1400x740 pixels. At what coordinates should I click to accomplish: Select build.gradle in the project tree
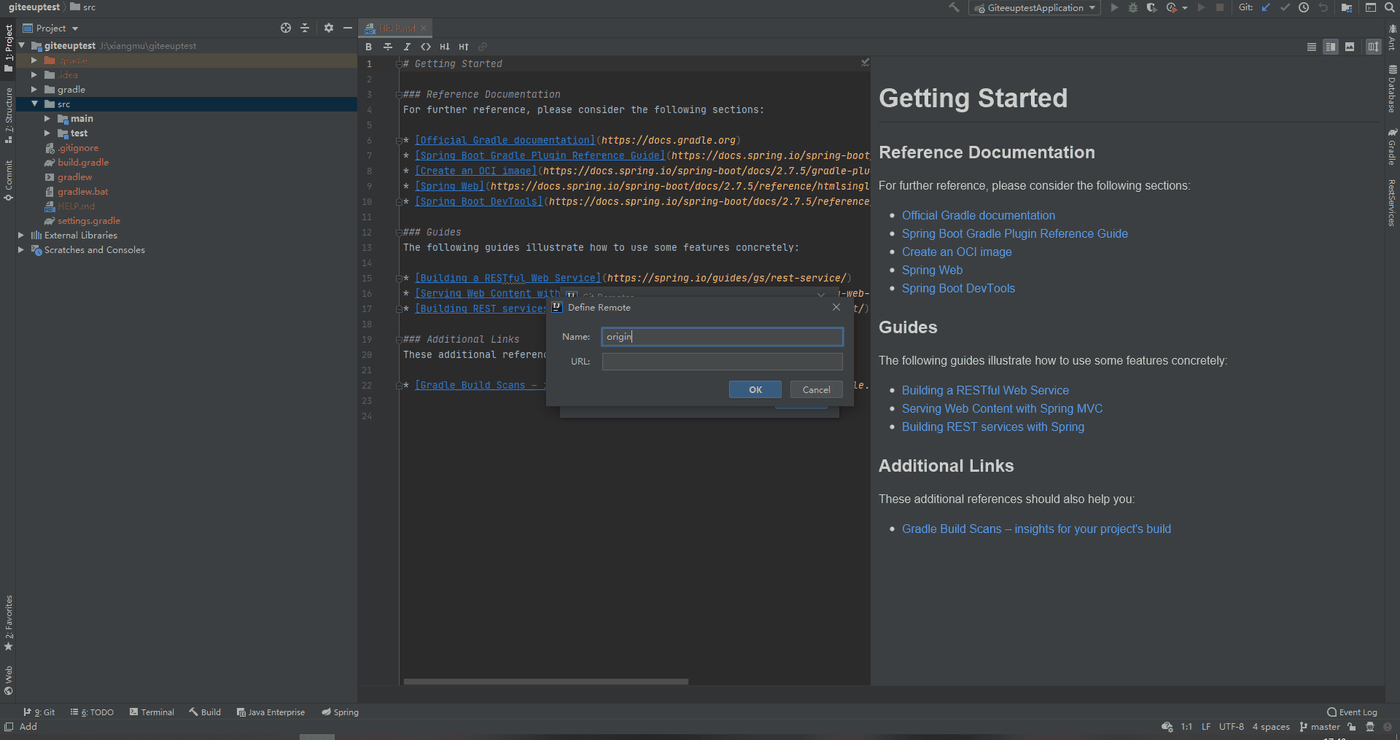pos(83,162)
